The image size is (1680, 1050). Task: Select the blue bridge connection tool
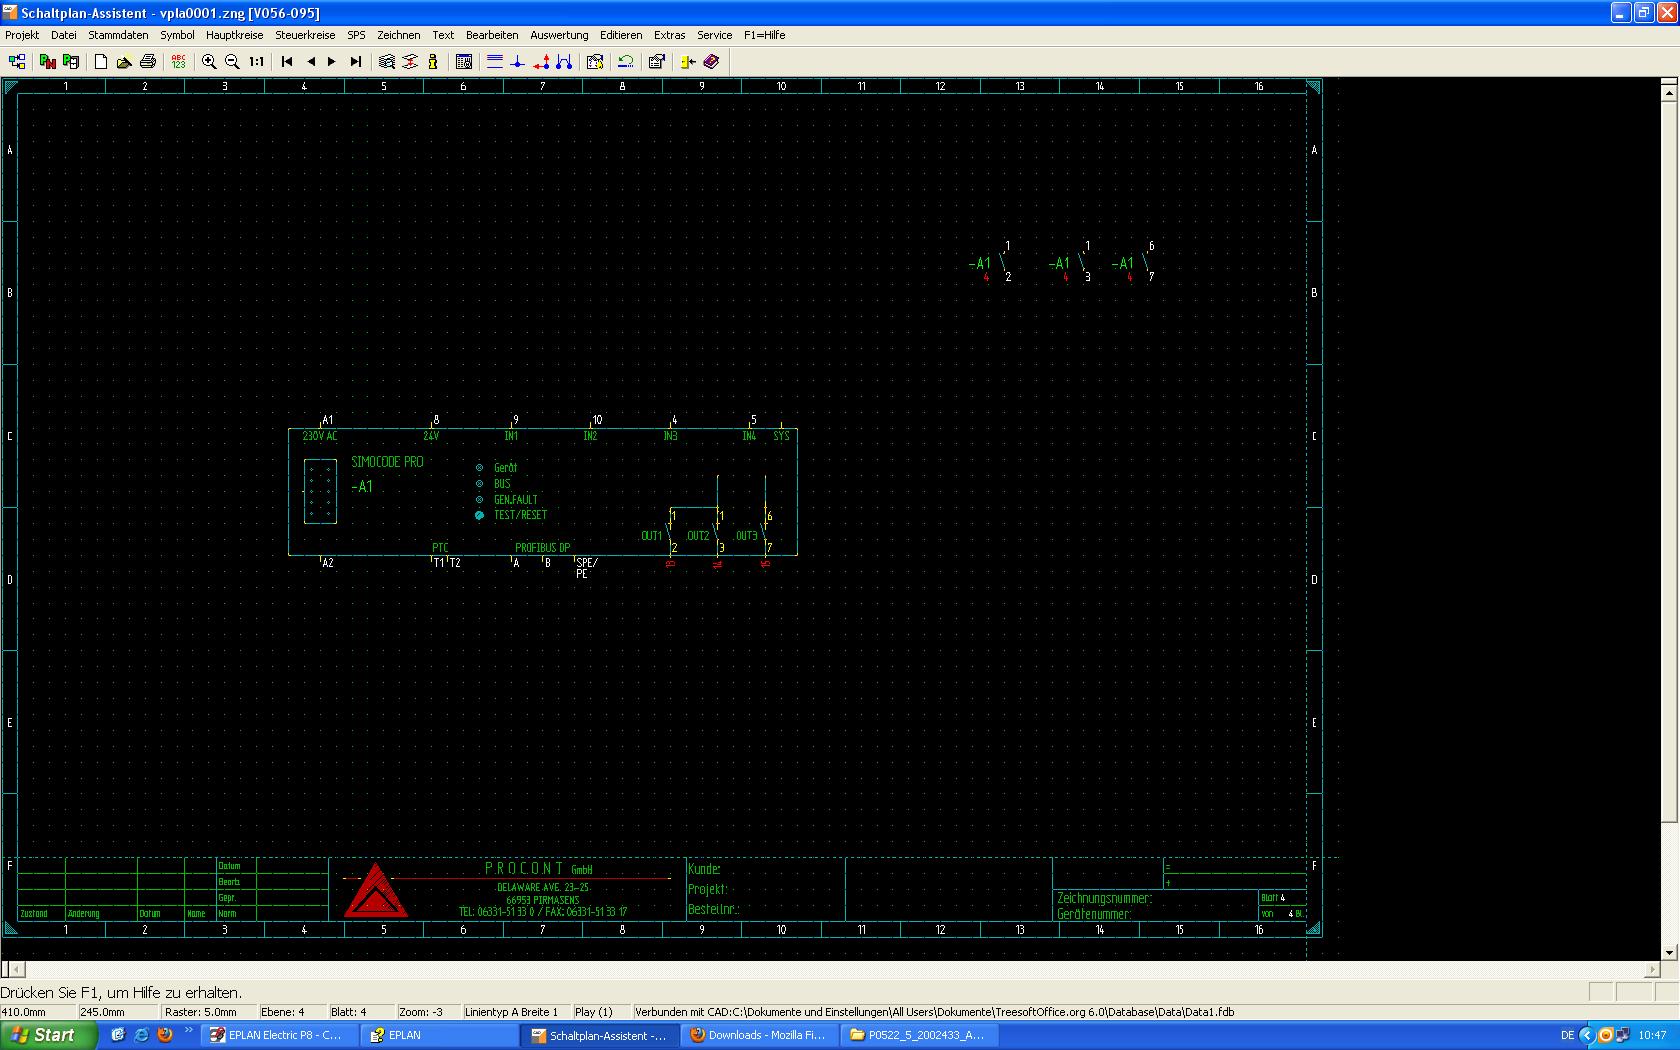tap(564, 62)
